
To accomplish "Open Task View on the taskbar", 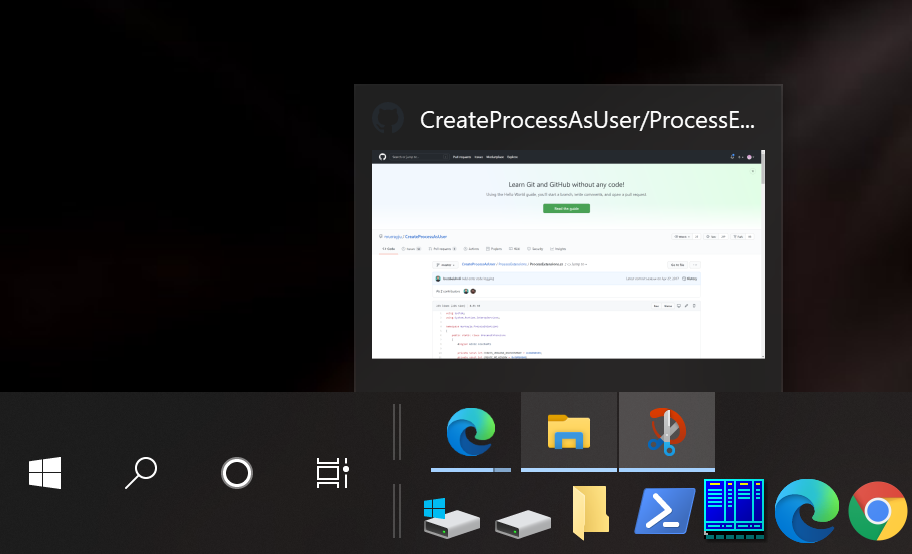I will pyautogui.click(x=332, y=473).
